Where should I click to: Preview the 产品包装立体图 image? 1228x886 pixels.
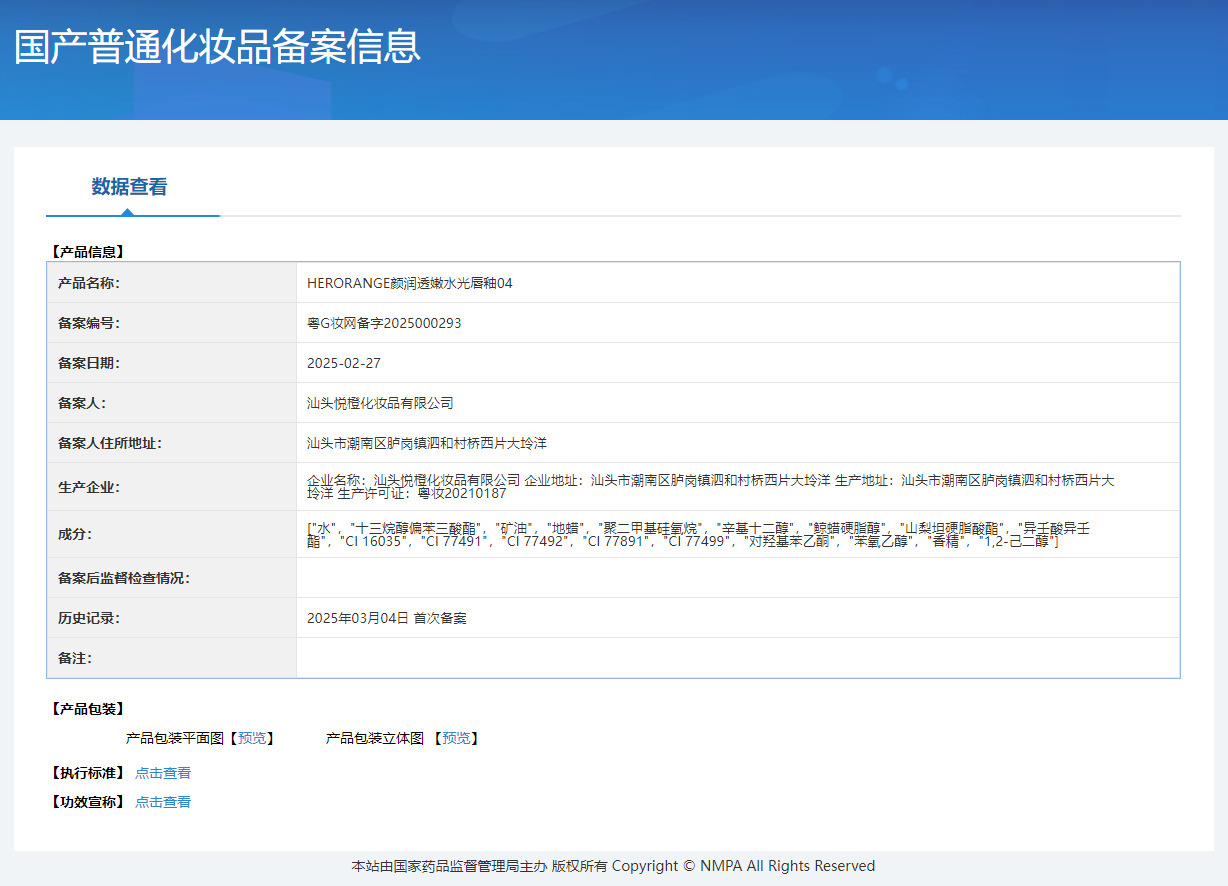click(456, 738)
